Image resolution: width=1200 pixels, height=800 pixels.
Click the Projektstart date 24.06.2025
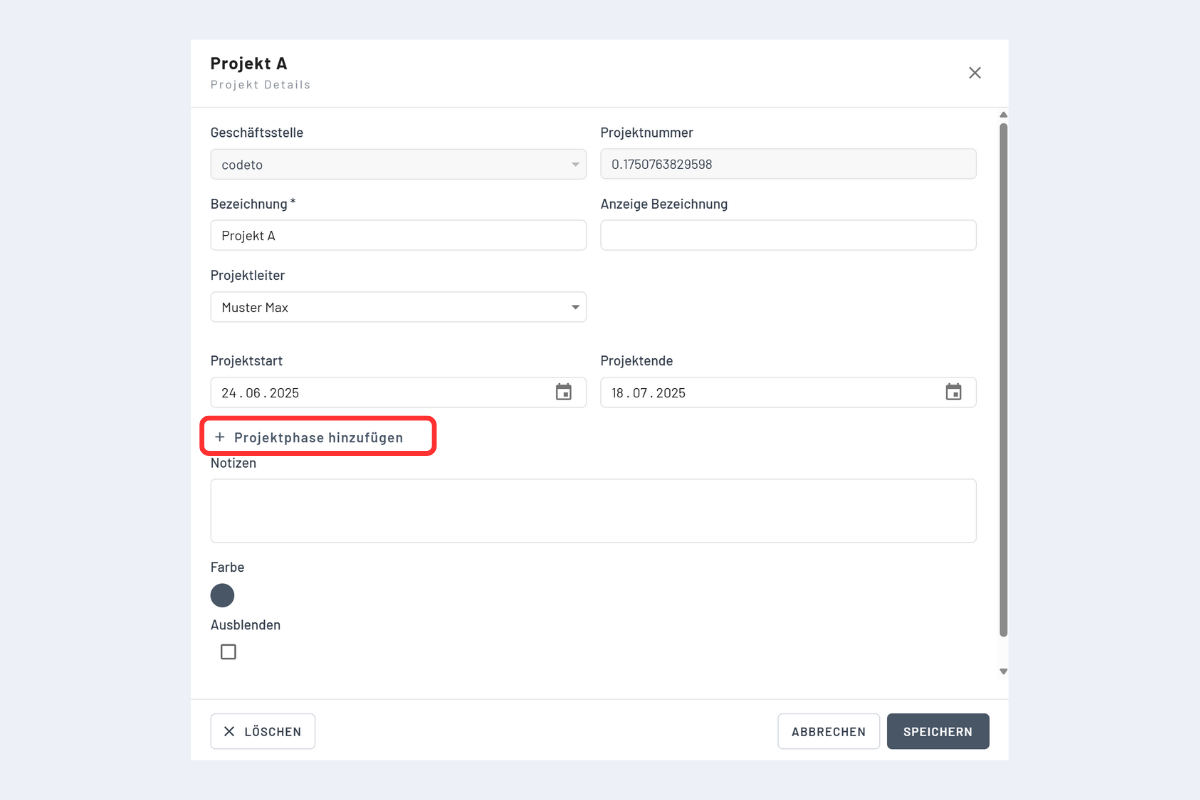point(260,393)
